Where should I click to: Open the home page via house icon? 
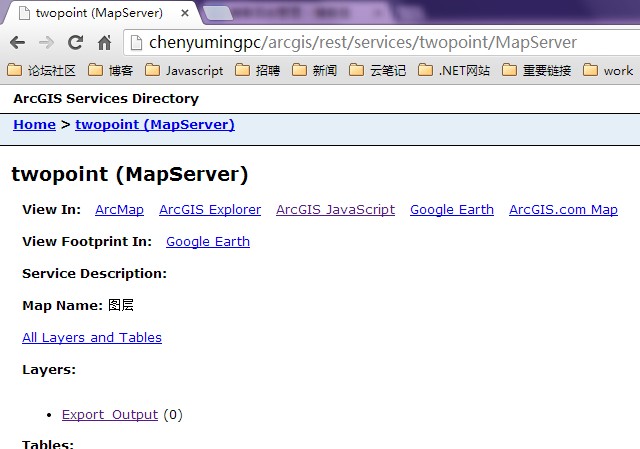pos(104,42)
